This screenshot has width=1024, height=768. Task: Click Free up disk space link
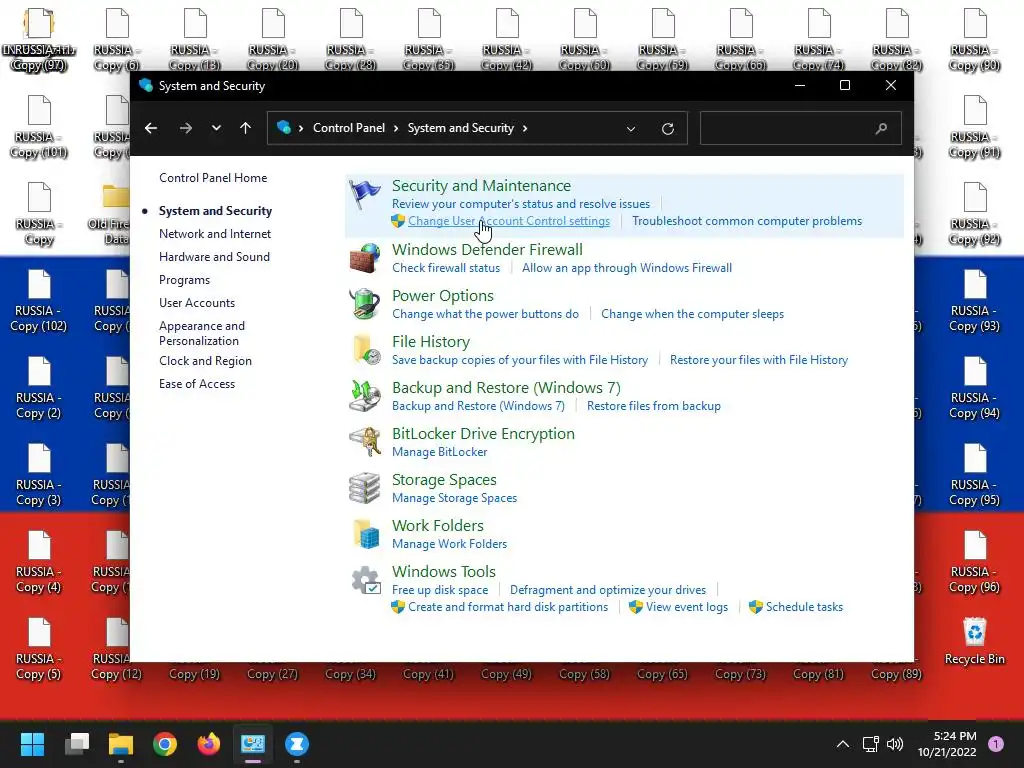[440, 590]
